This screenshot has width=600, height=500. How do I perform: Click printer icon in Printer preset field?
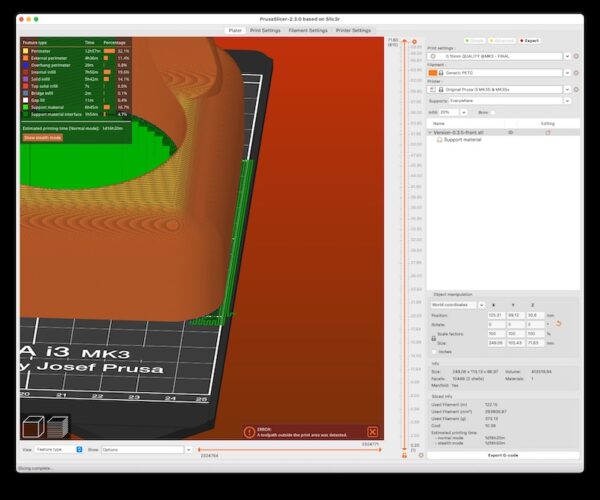tap(433, 90)
